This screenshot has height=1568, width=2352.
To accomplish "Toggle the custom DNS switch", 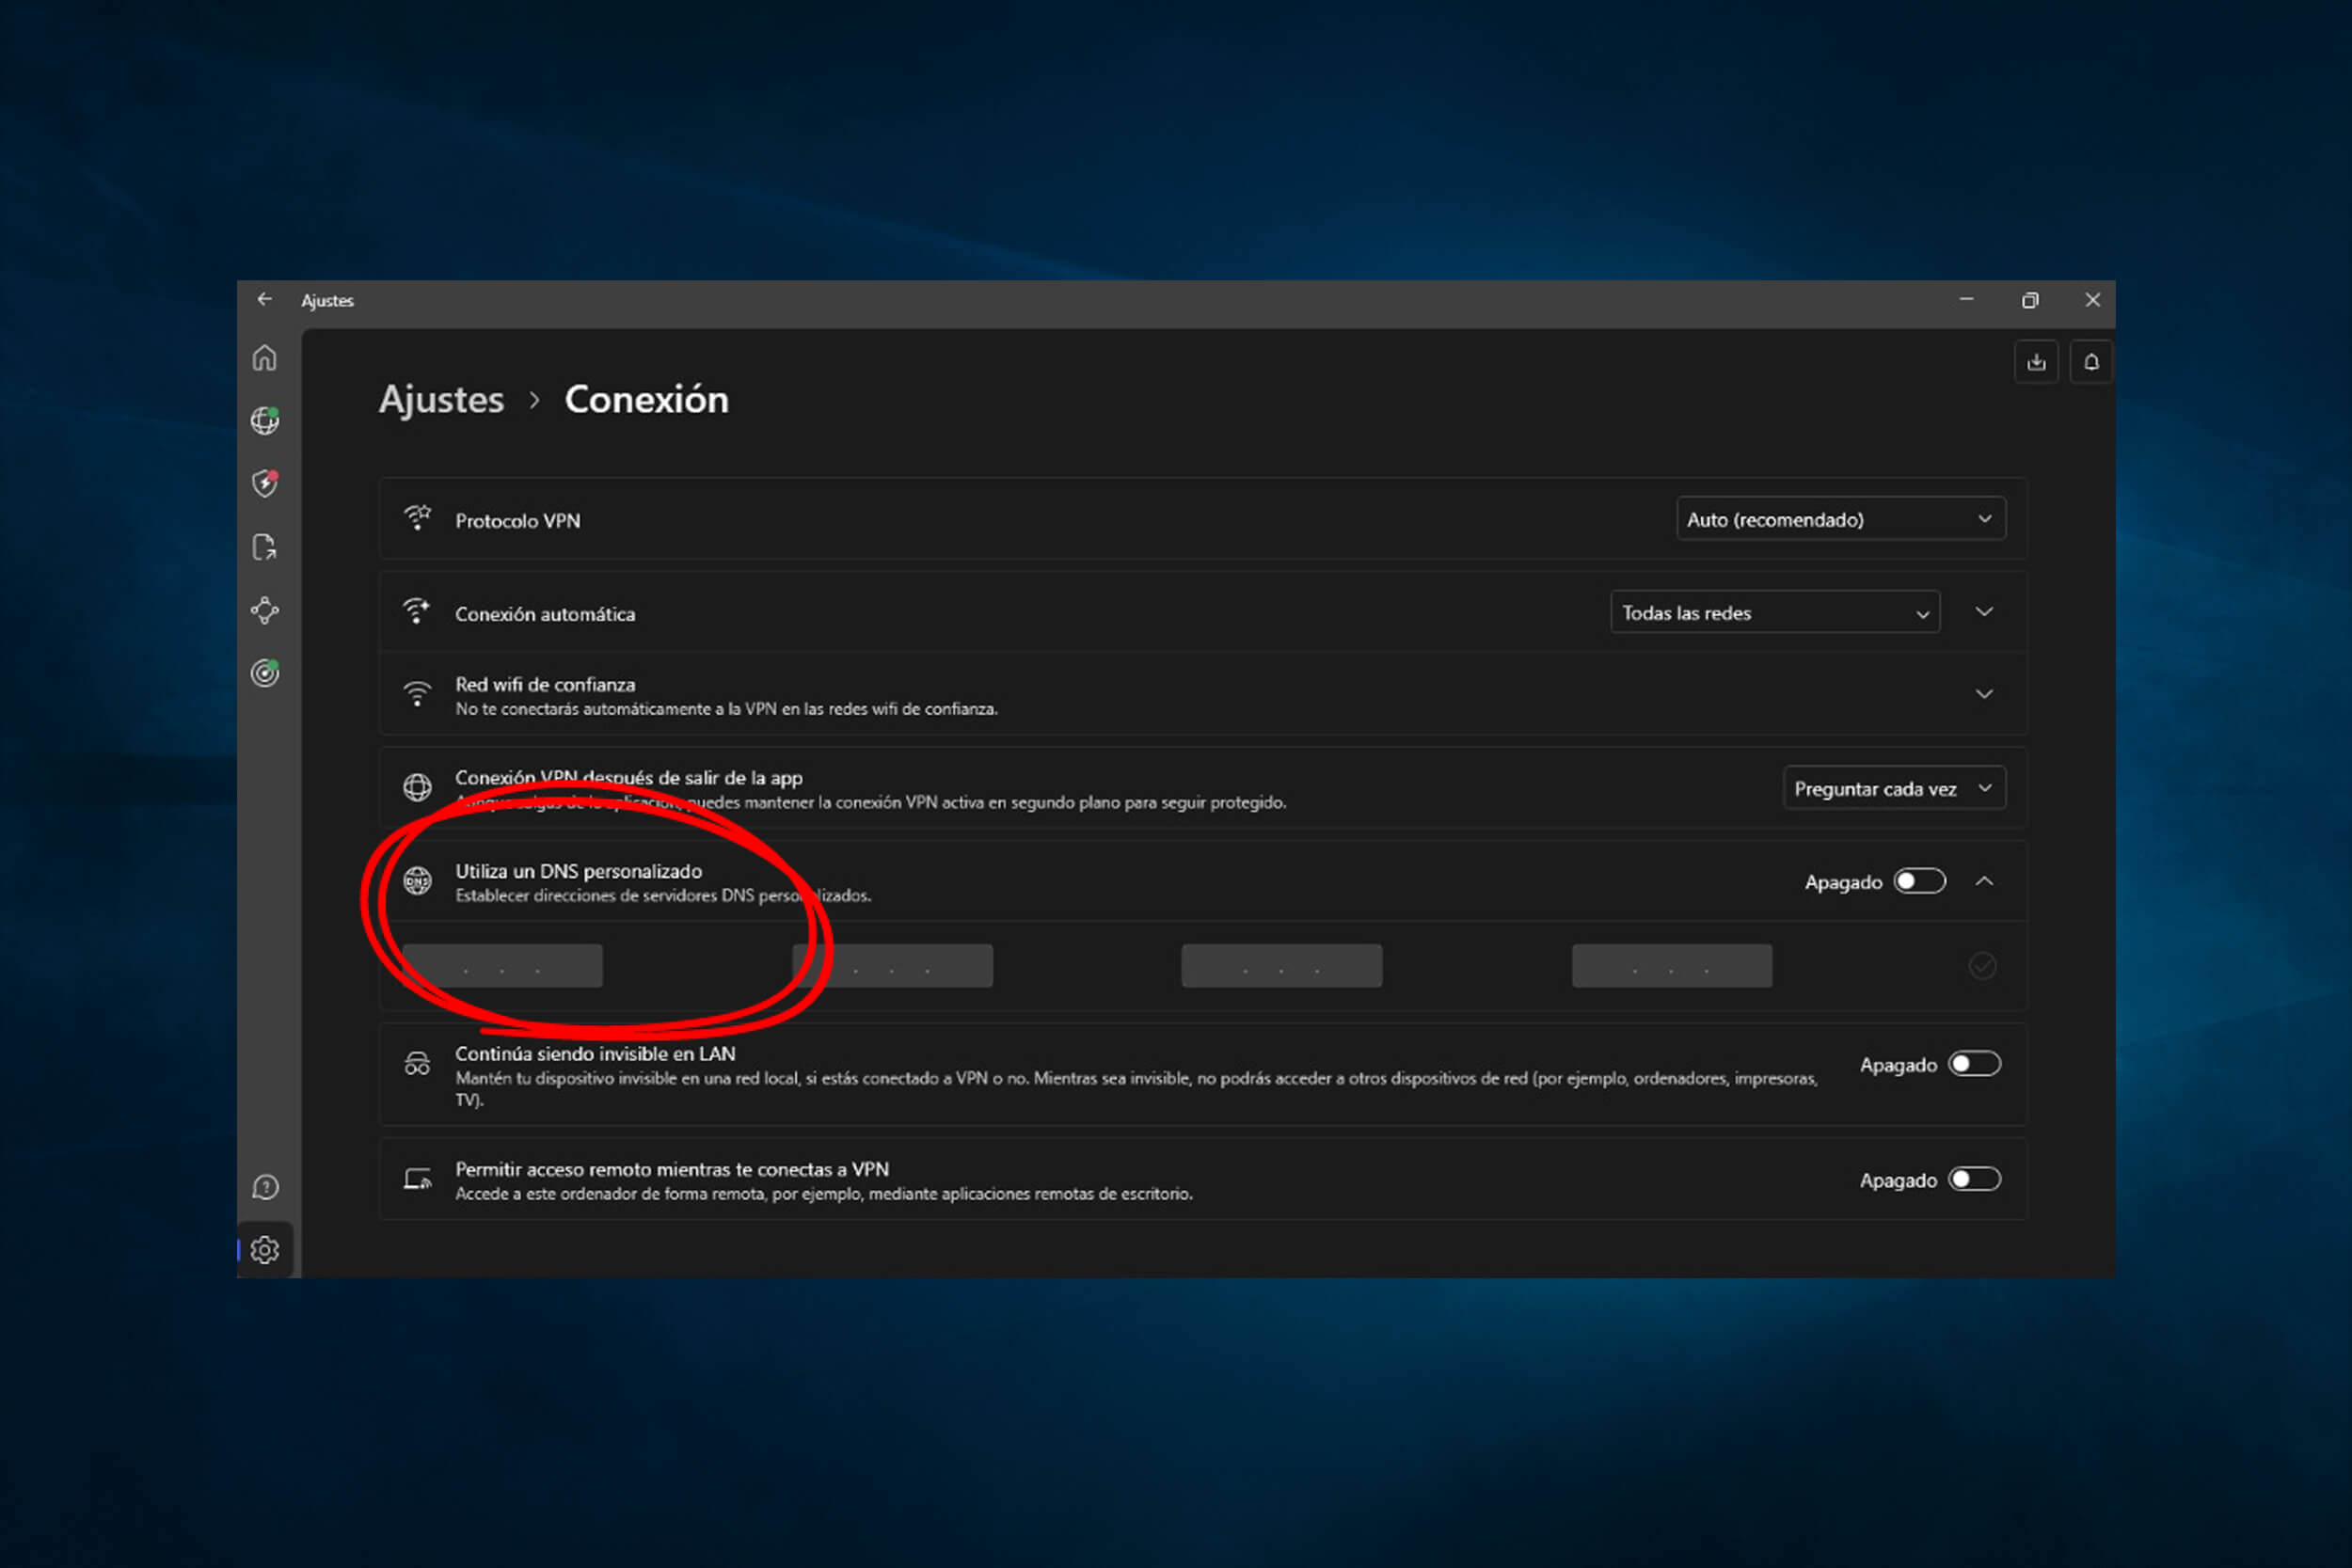I will coord(1919,881).
